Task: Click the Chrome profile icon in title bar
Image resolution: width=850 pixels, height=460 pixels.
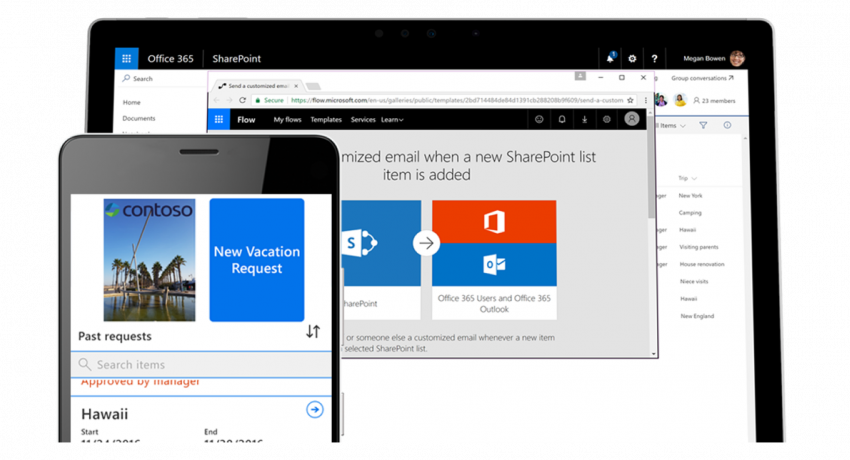Action: [580, 76]
